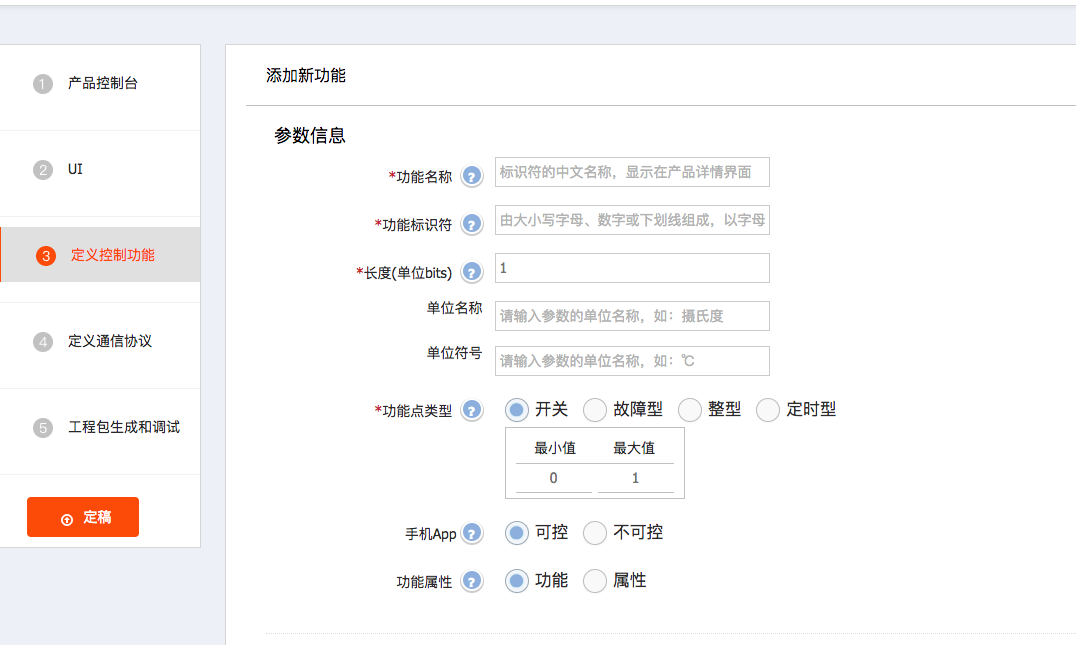Open help icon next to 功能属性
The image size is (1076, 645).
(471, 581)
